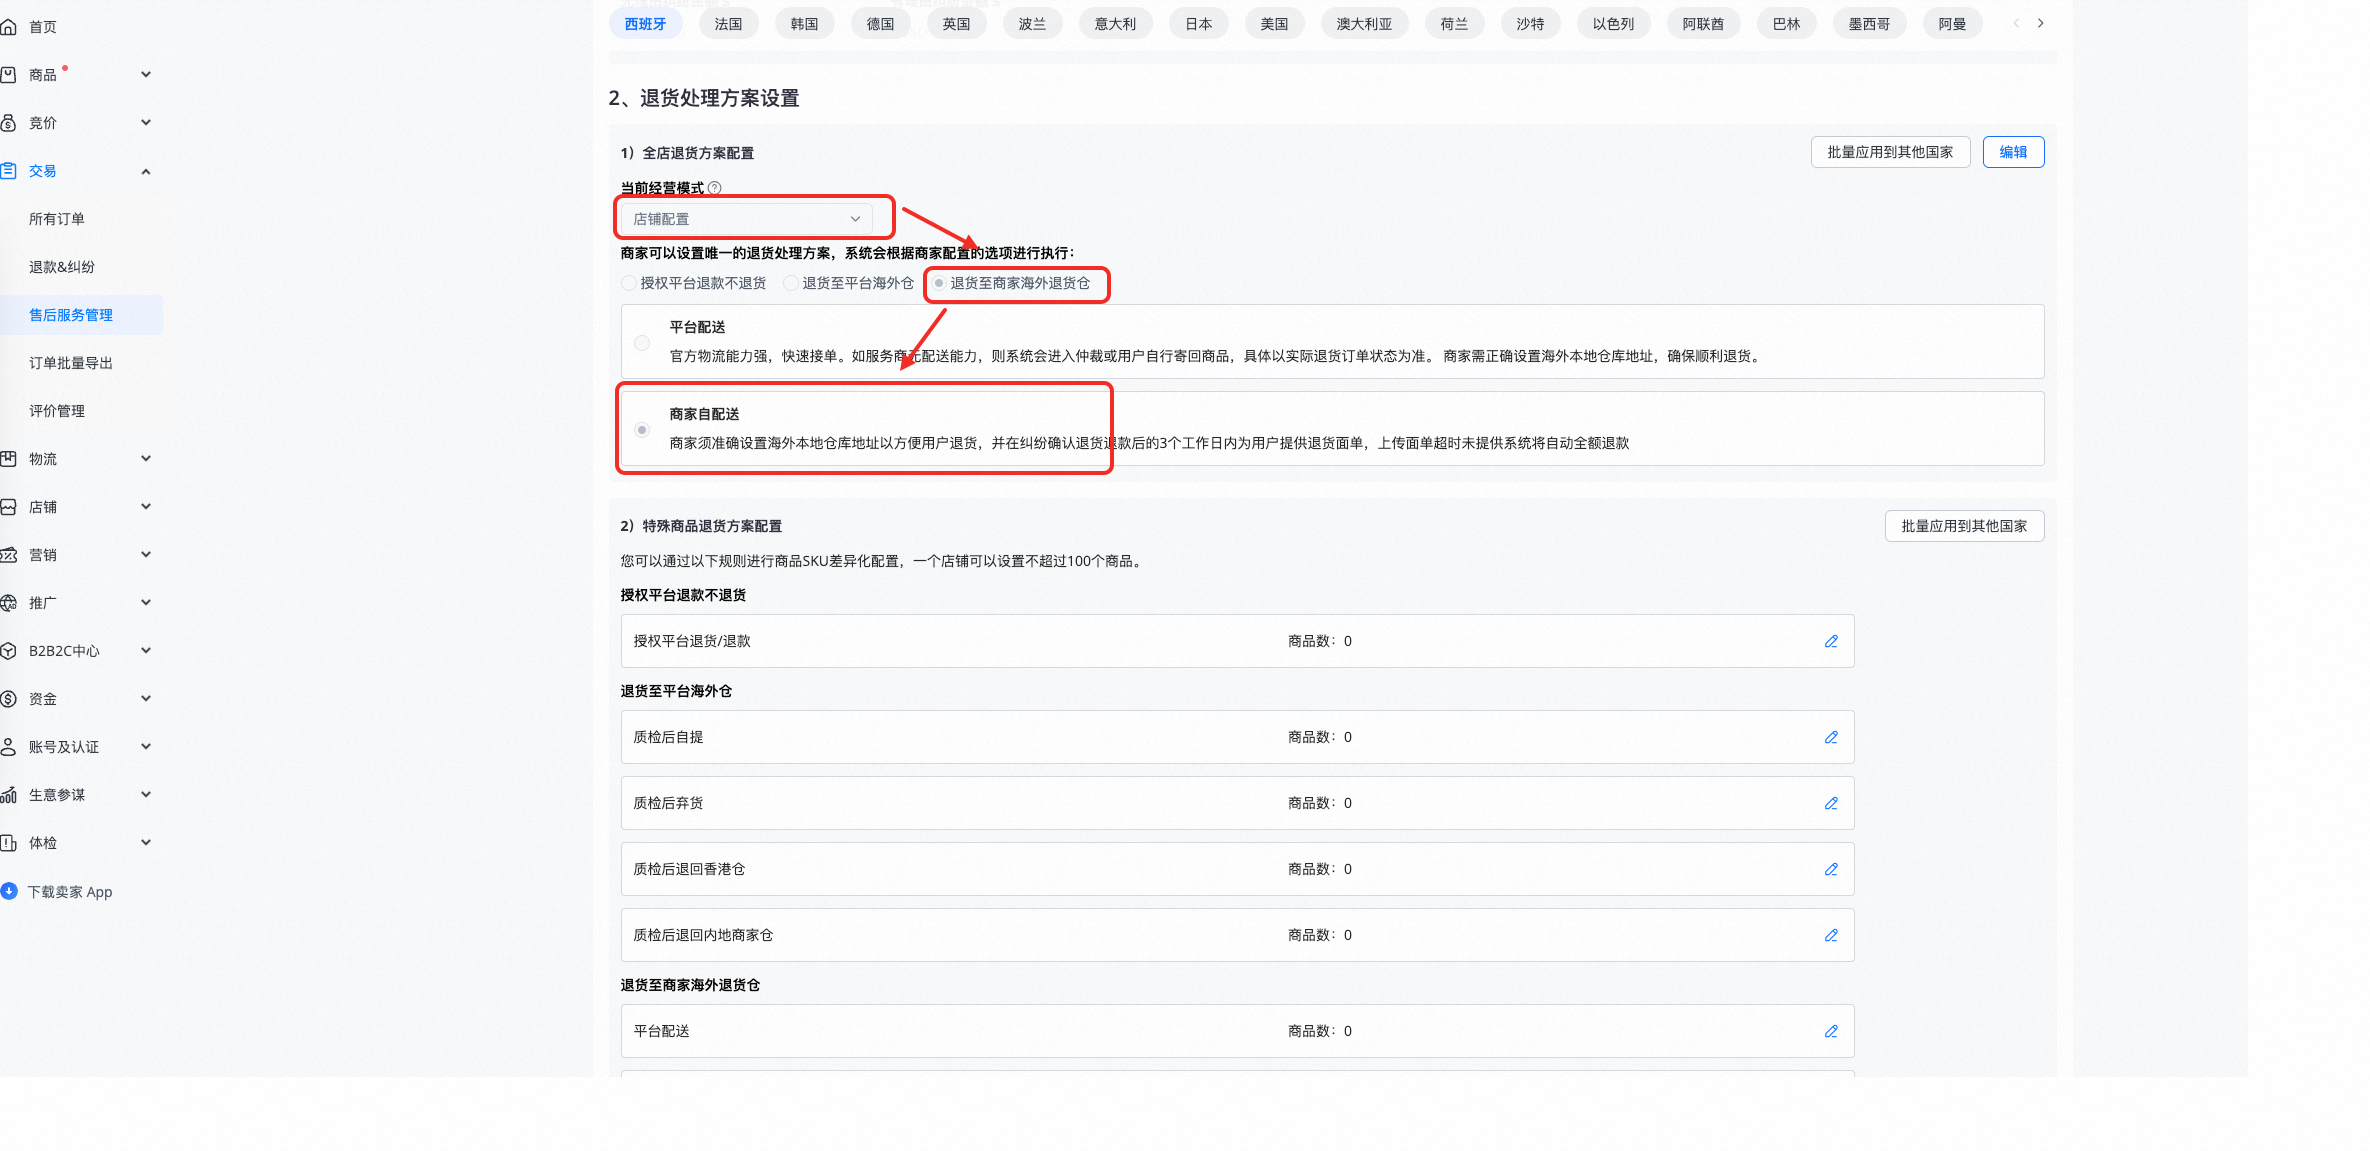This screenshot has height=1151, width=2370.
Task: Open the 商品 section in the sidebar
Action: tap(44, 74)
